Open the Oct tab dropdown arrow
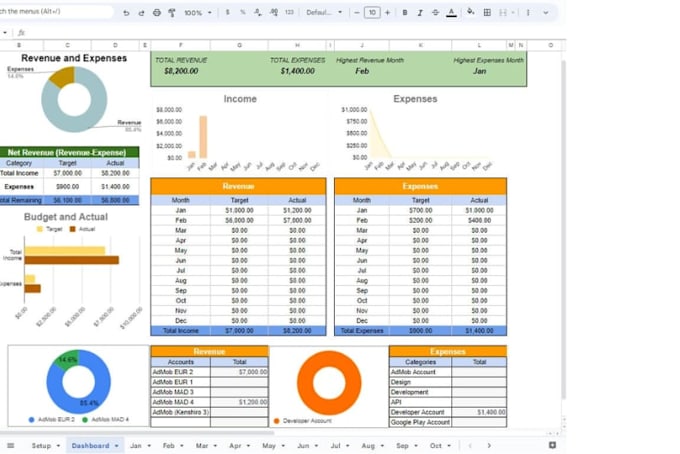Image resolution: width=680 pixels, height=454 pixels. pos(449,446)
